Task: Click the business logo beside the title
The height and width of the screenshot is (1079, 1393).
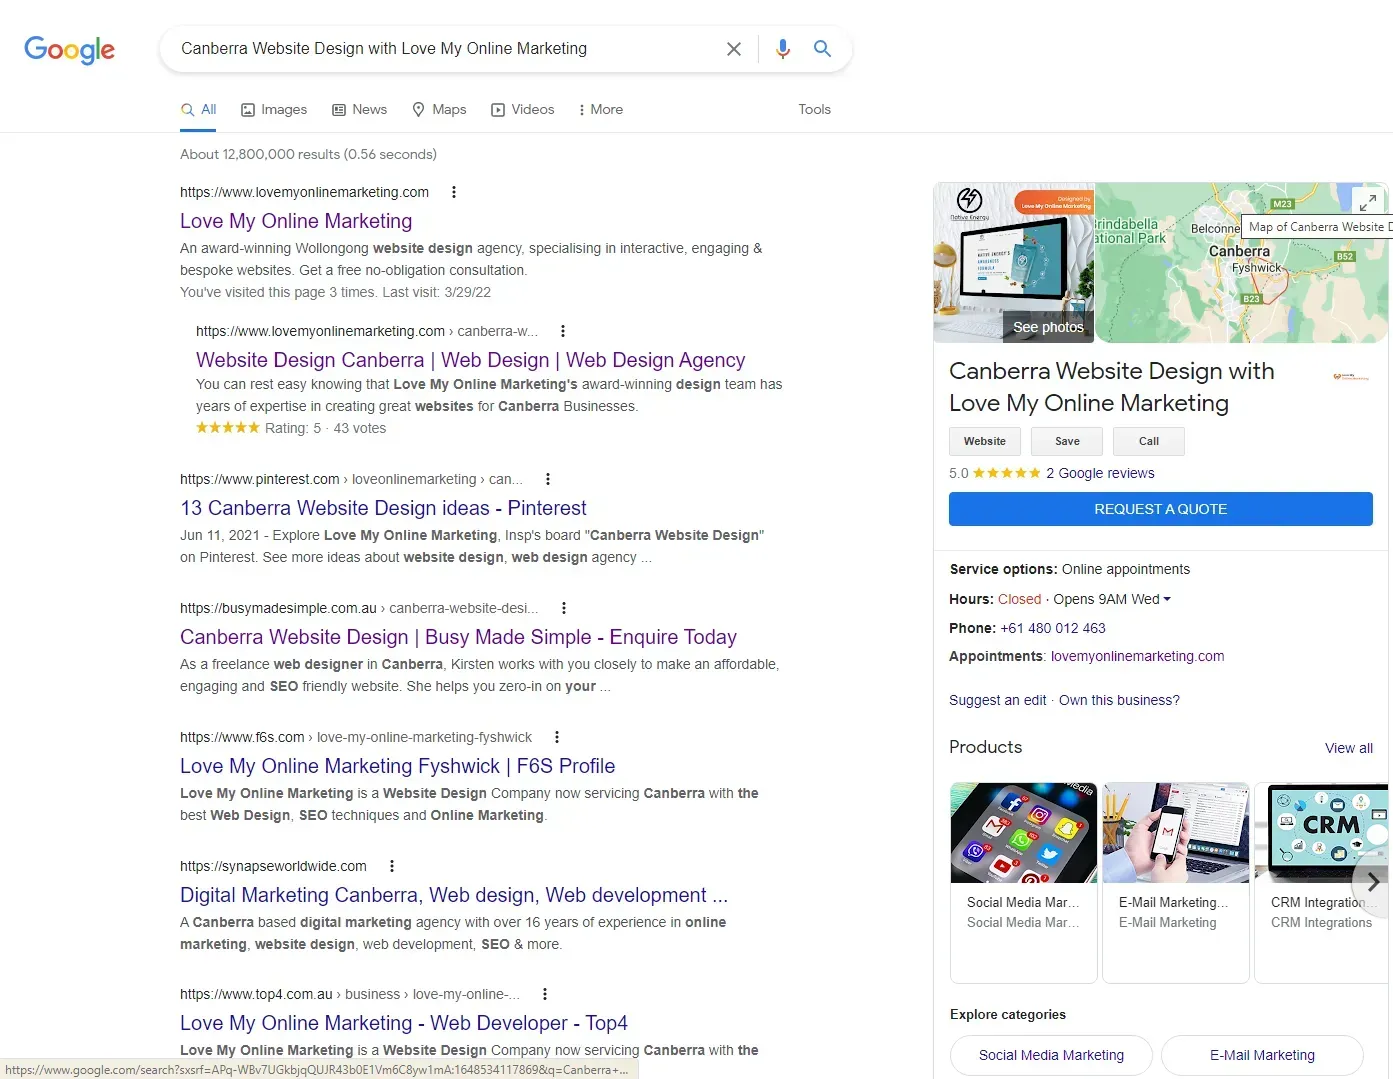Action: [1351, 377]
